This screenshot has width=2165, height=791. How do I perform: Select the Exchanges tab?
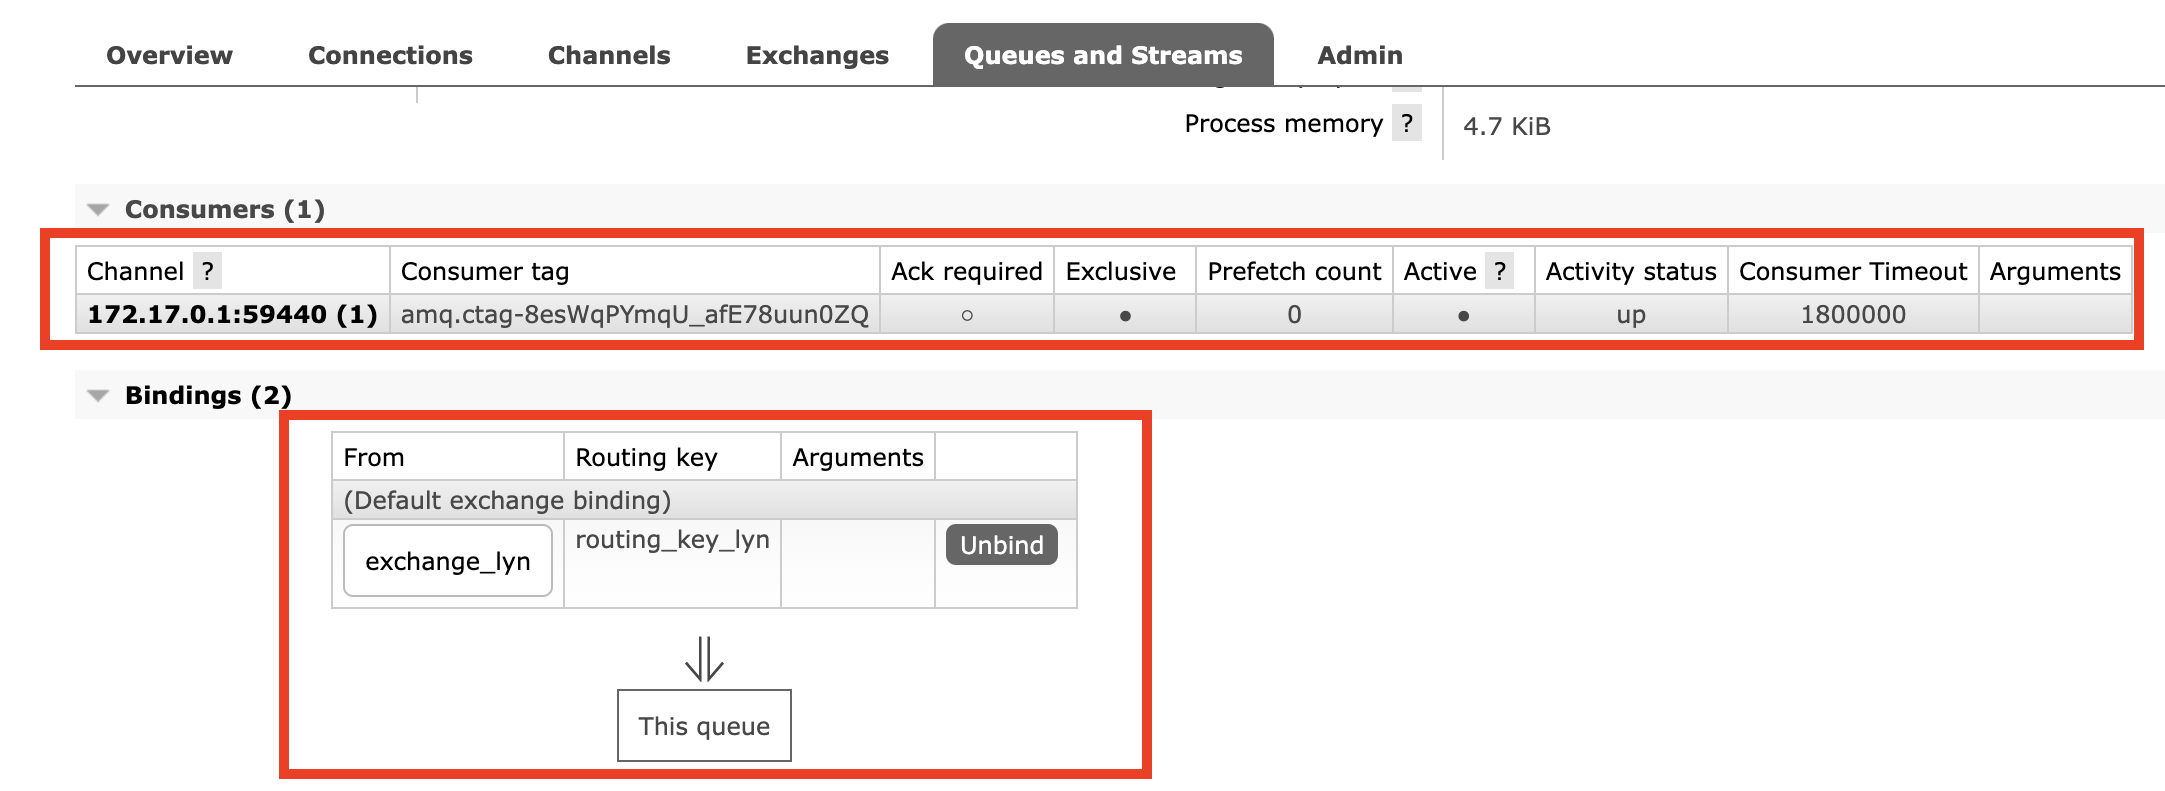coord(817,55)
